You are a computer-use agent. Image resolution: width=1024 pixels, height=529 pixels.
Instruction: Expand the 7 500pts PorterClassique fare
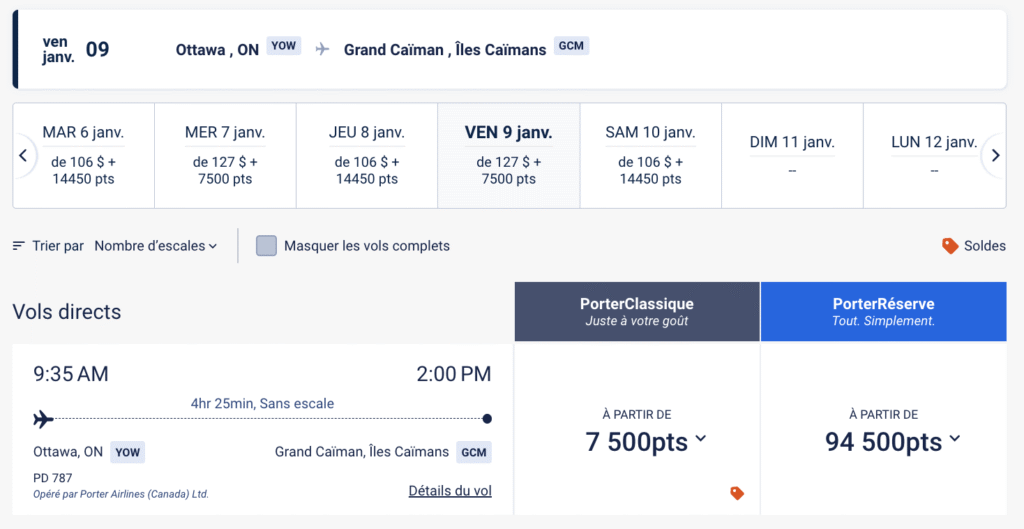[646, 441]
